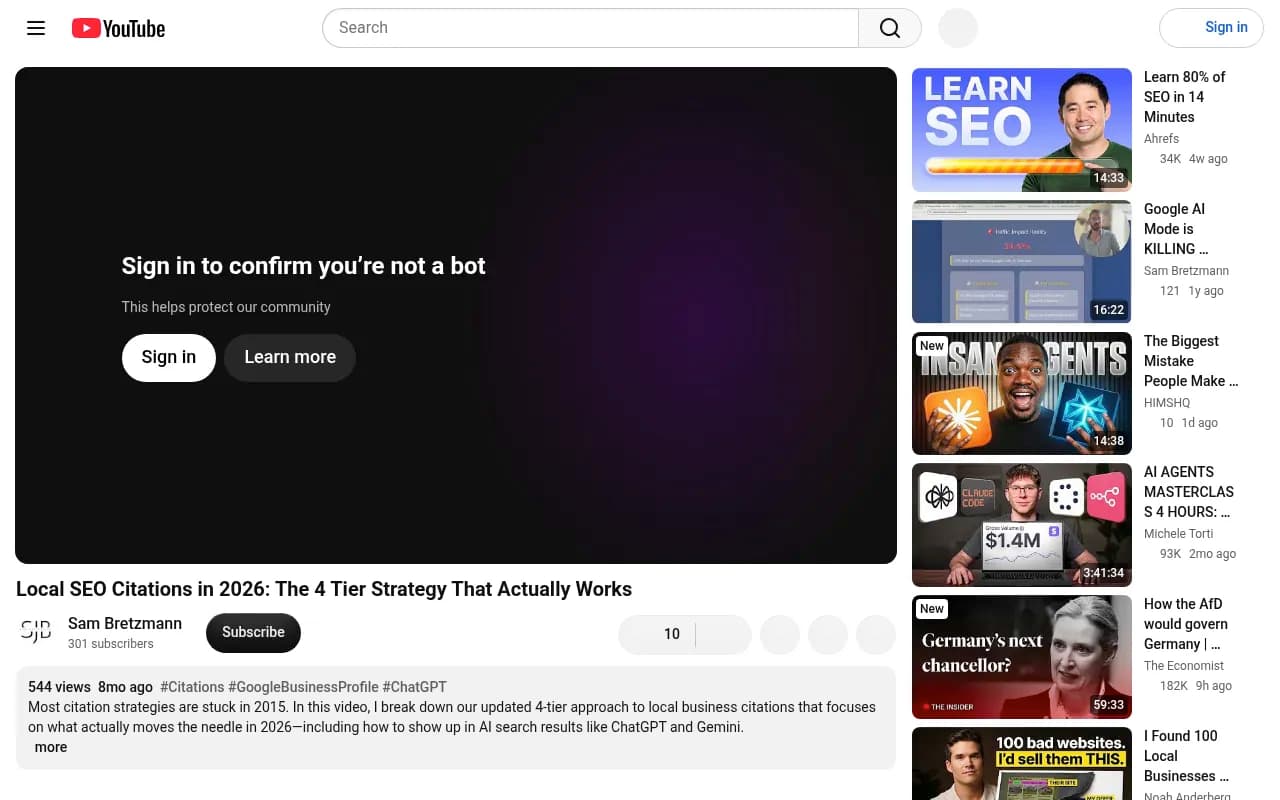Click the white Sign in button in the player
The width and height of the screenshot is (1280, 800).
(x=169, y=357)
